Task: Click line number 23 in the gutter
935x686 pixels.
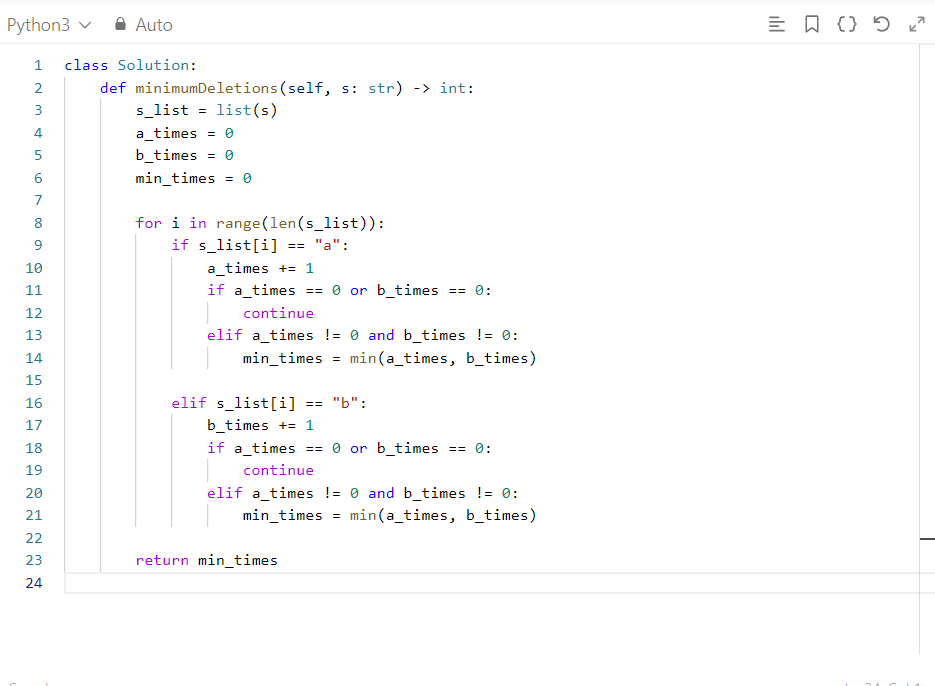Action: coord(34,560)
